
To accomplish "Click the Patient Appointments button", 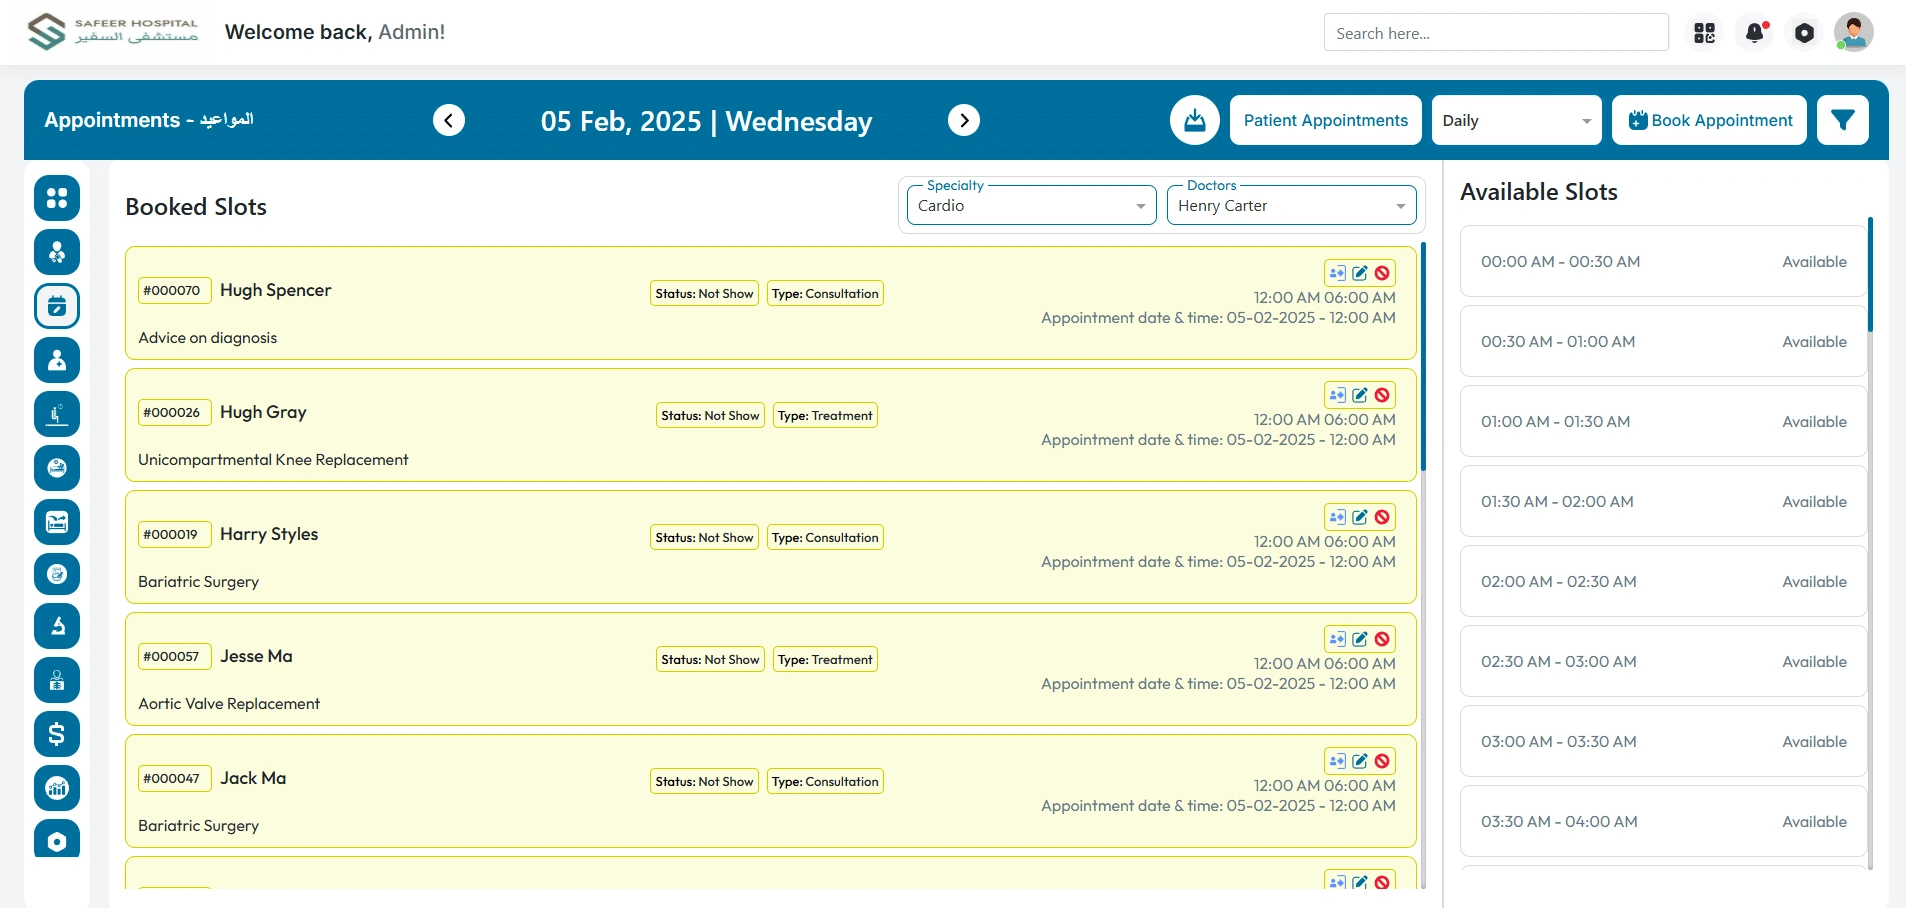I will [x=1325, y=120].
